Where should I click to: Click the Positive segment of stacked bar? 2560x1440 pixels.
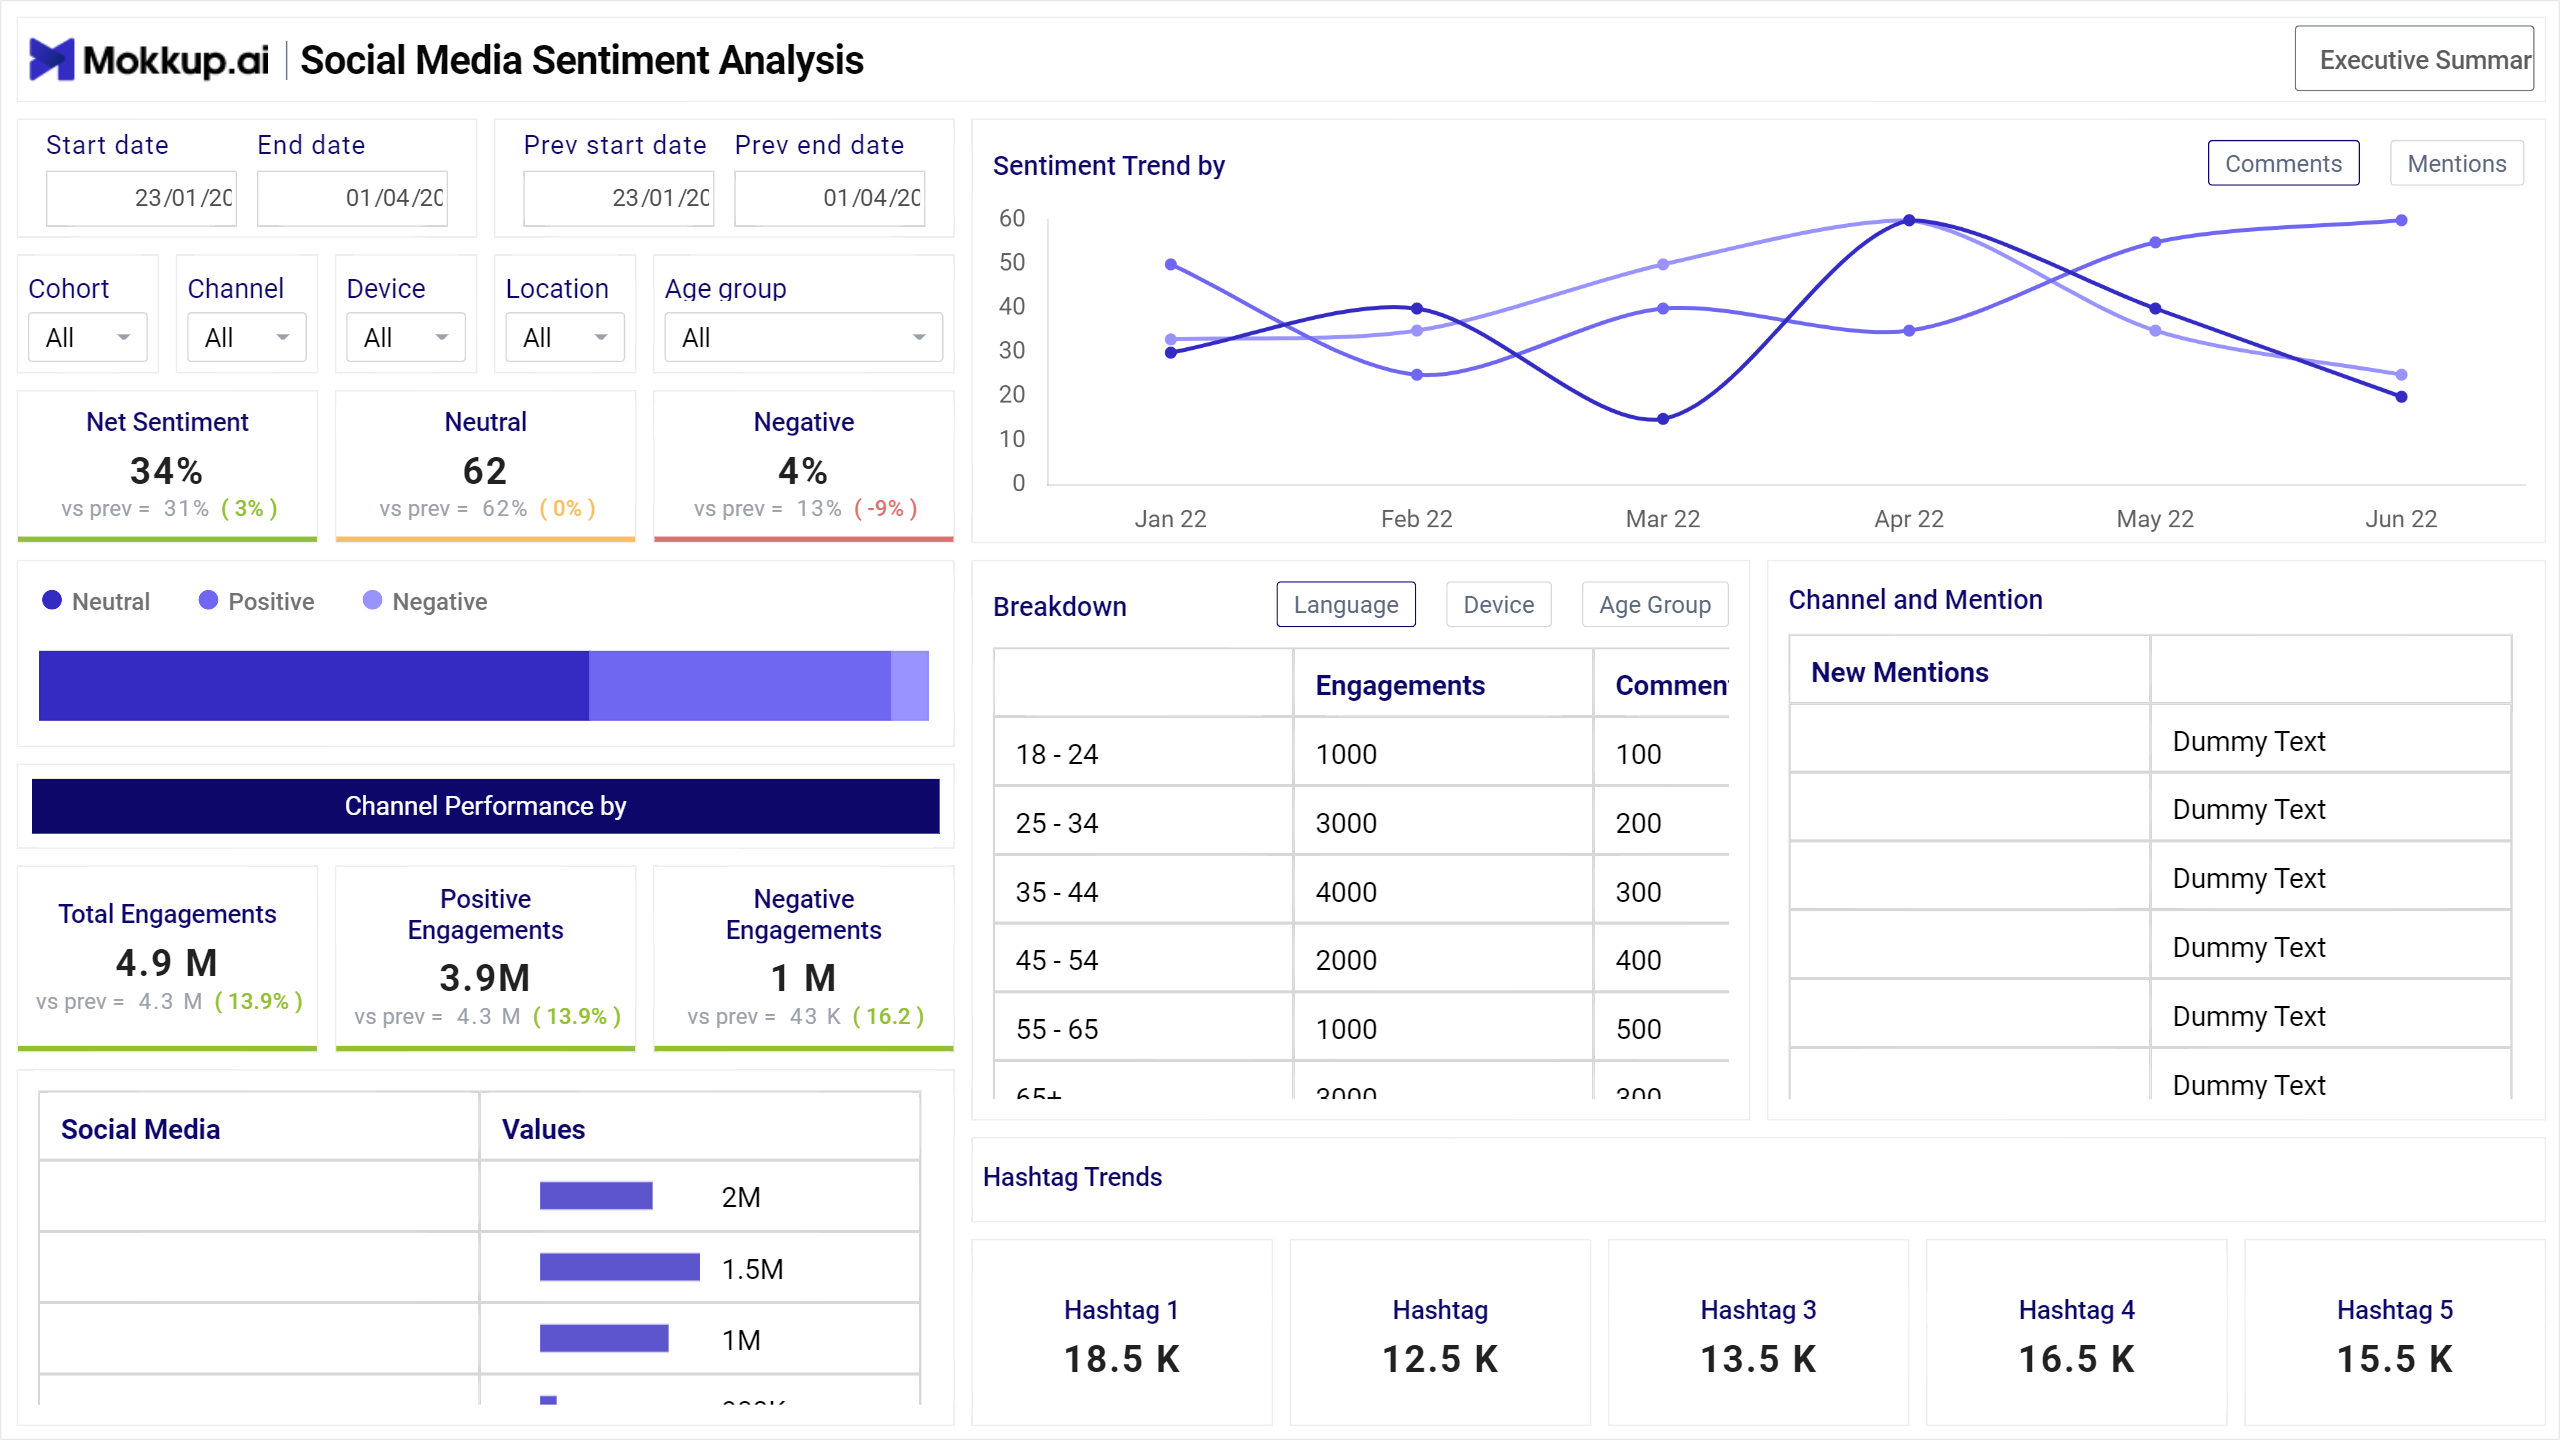(740, 686)
